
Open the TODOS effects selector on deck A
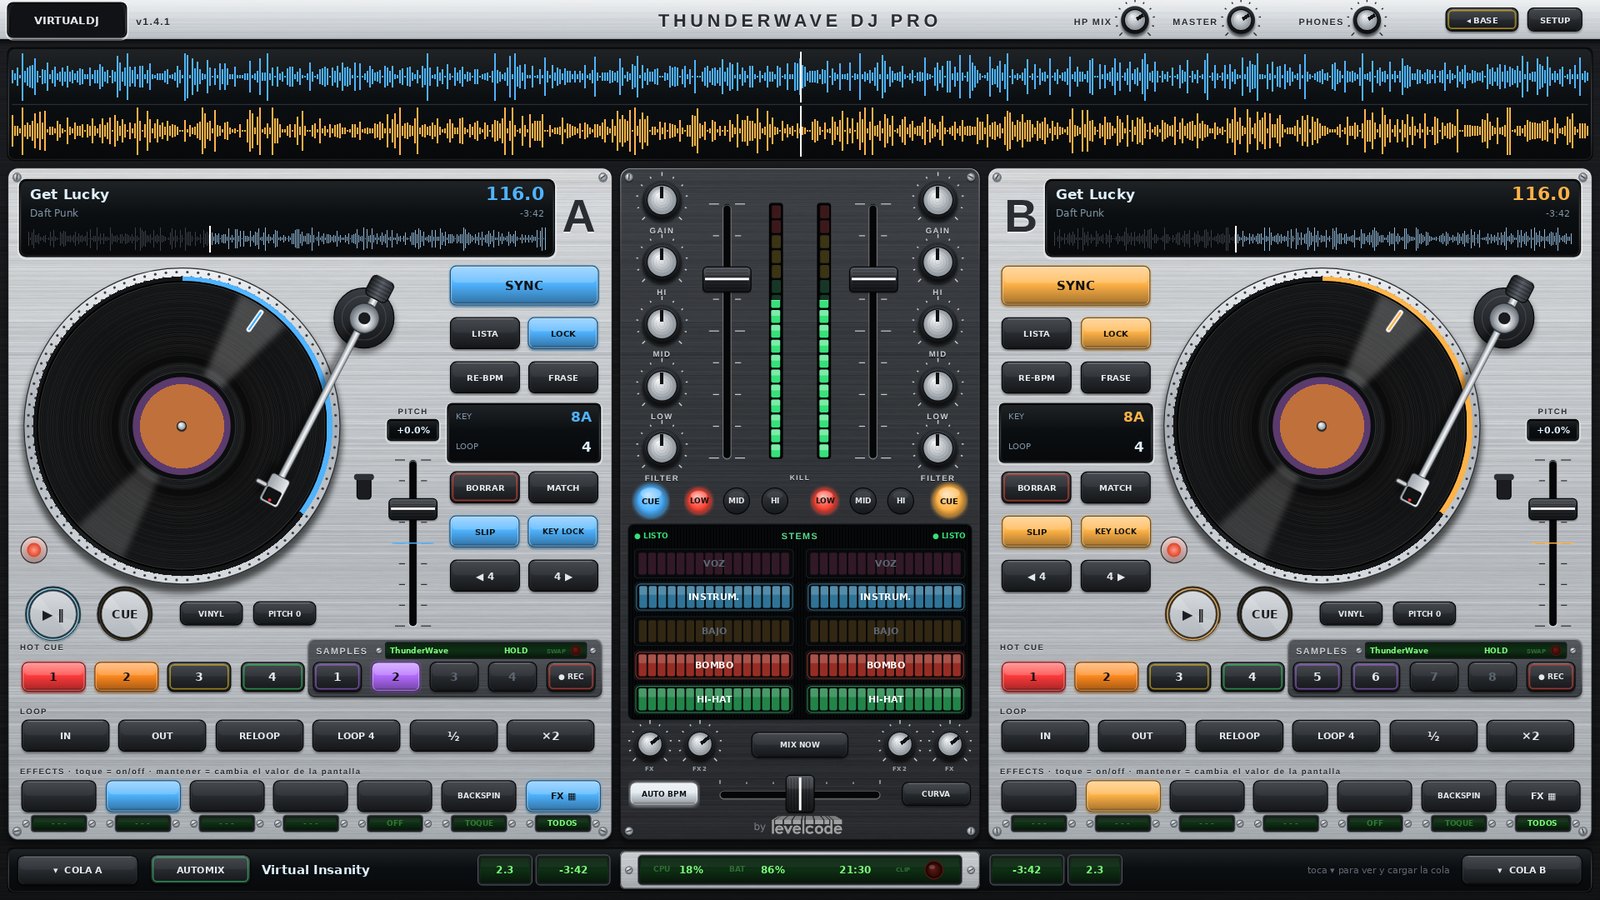[562, 823]
